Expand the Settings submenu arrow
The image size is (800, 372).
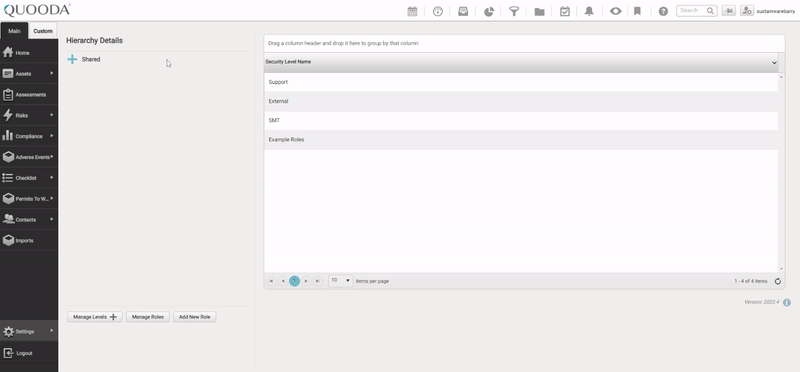[52, 331]
